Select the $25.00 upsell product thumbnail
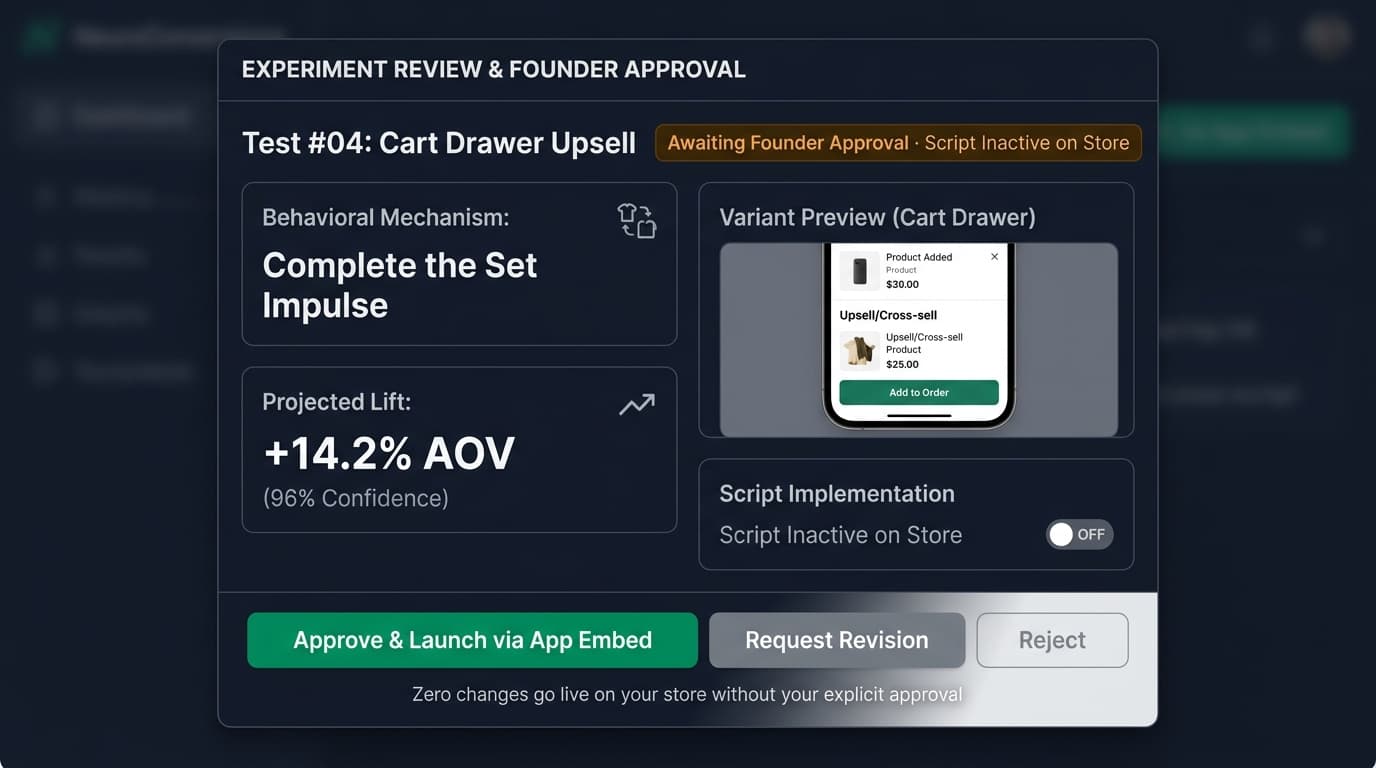 (x=859, y=351)
